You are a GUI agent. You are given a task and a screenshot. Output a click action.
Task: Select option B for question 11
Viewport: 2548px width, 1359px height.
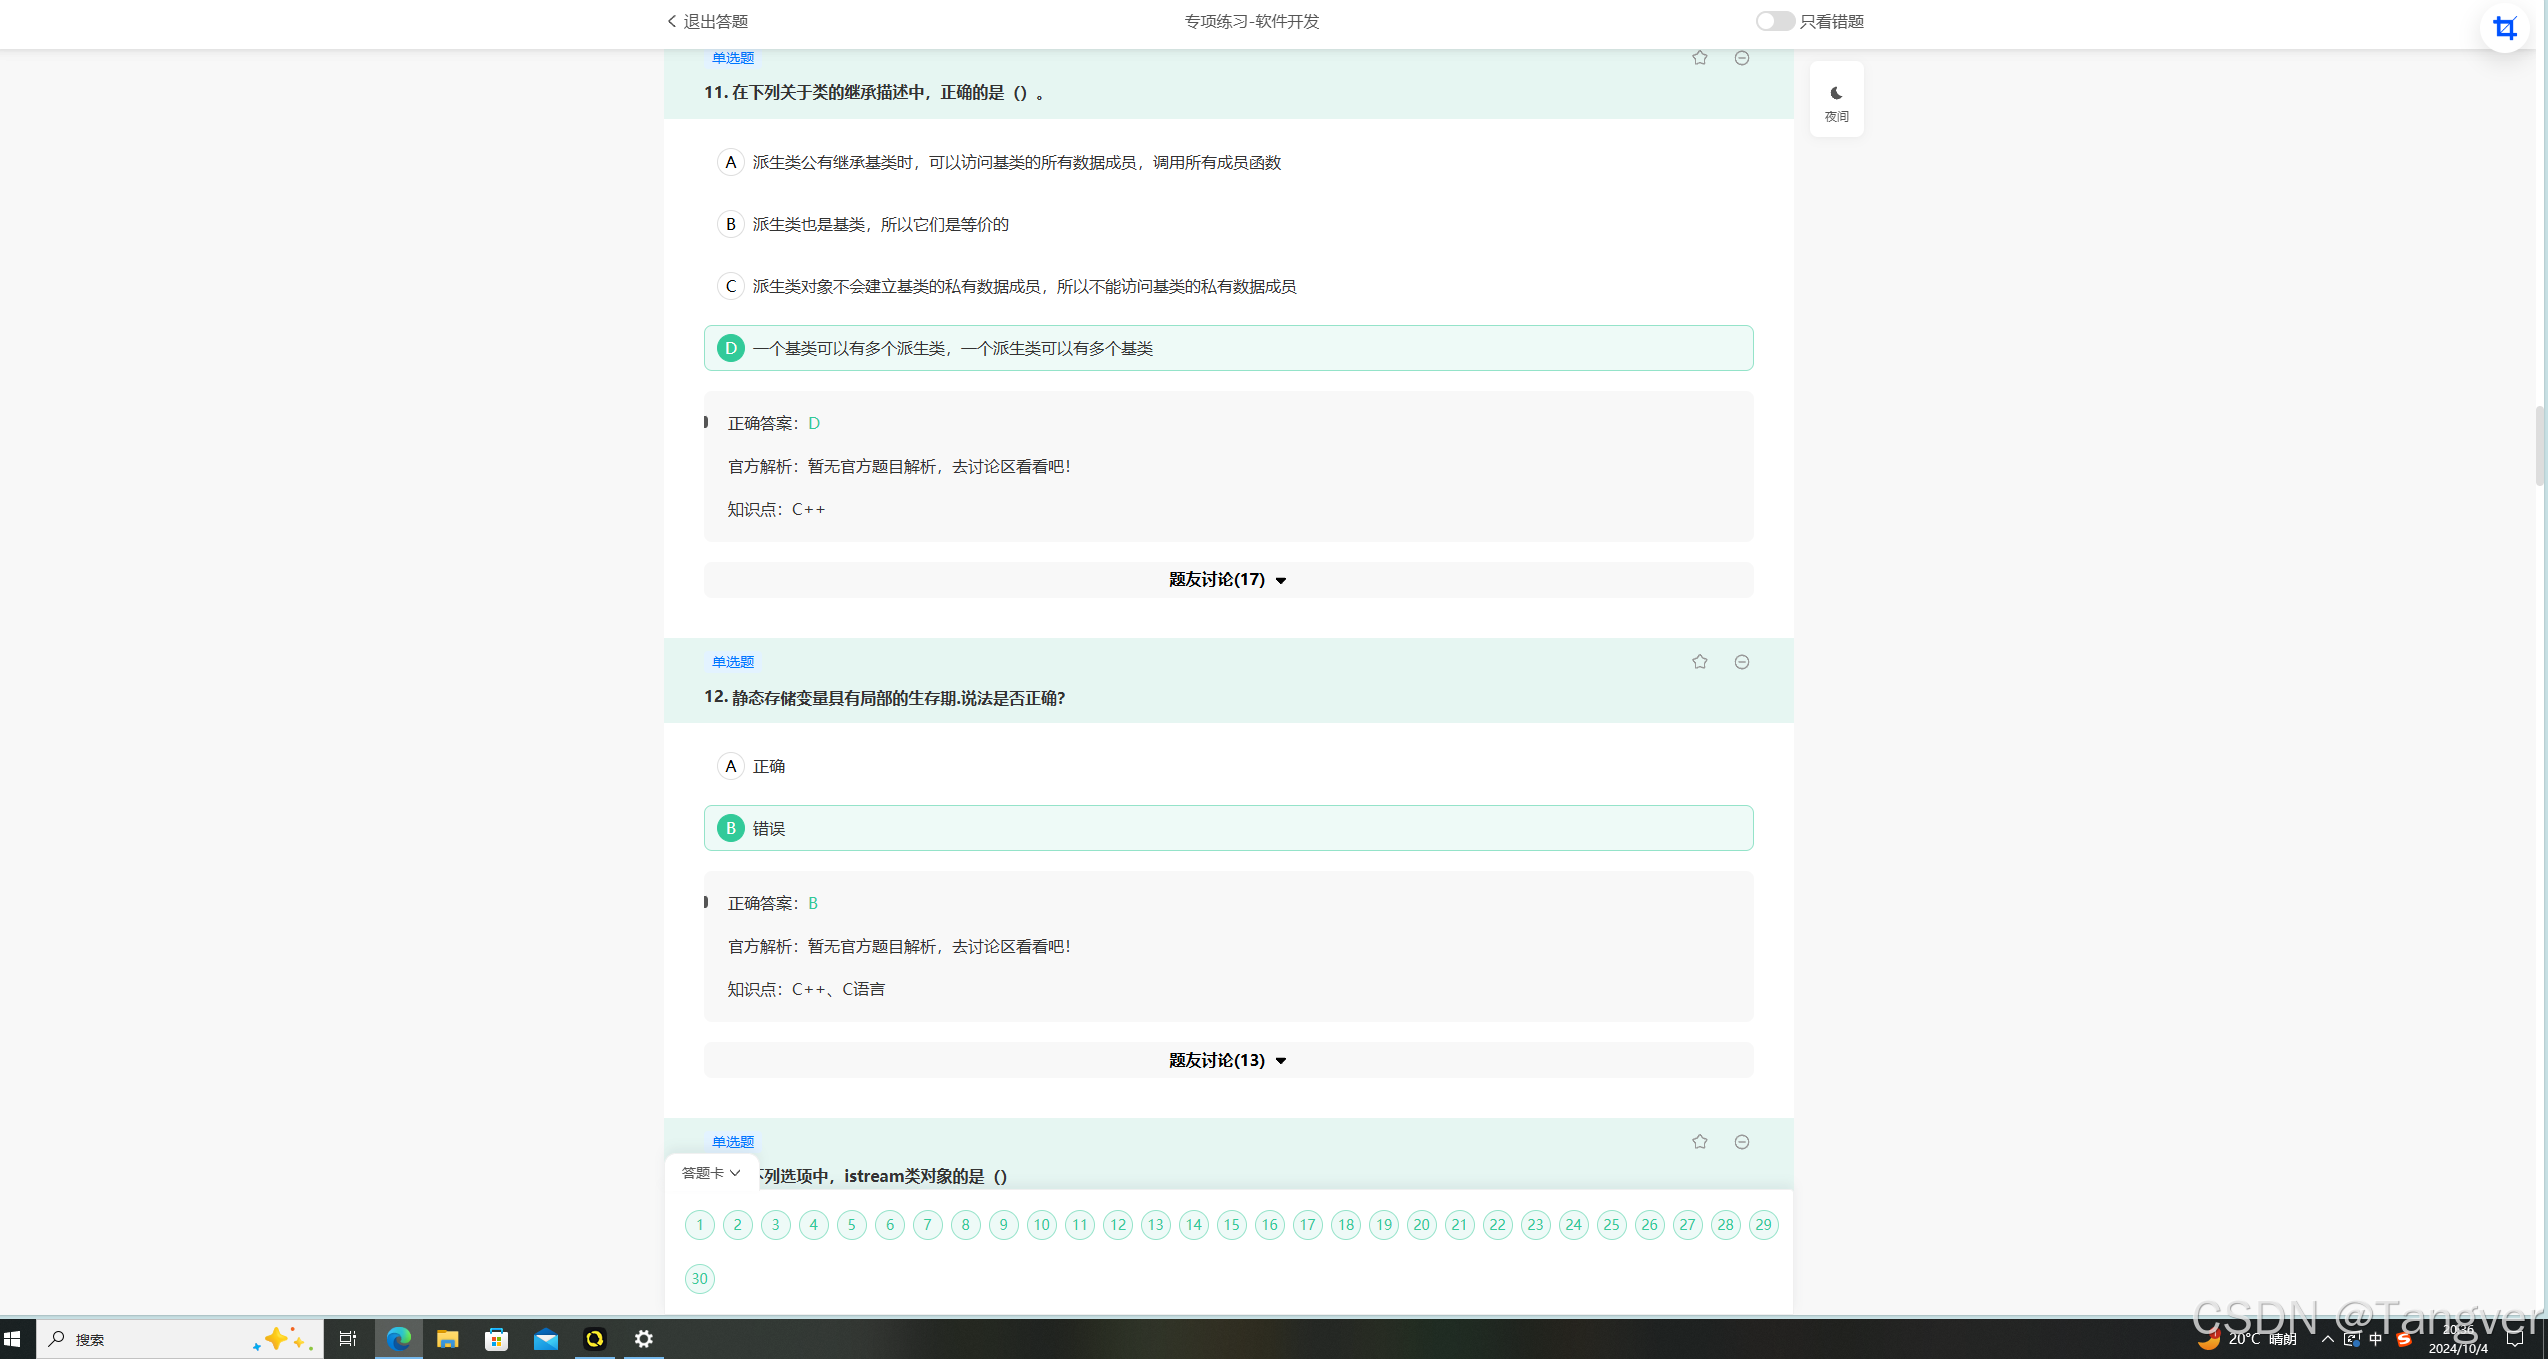click(1228, 224)
